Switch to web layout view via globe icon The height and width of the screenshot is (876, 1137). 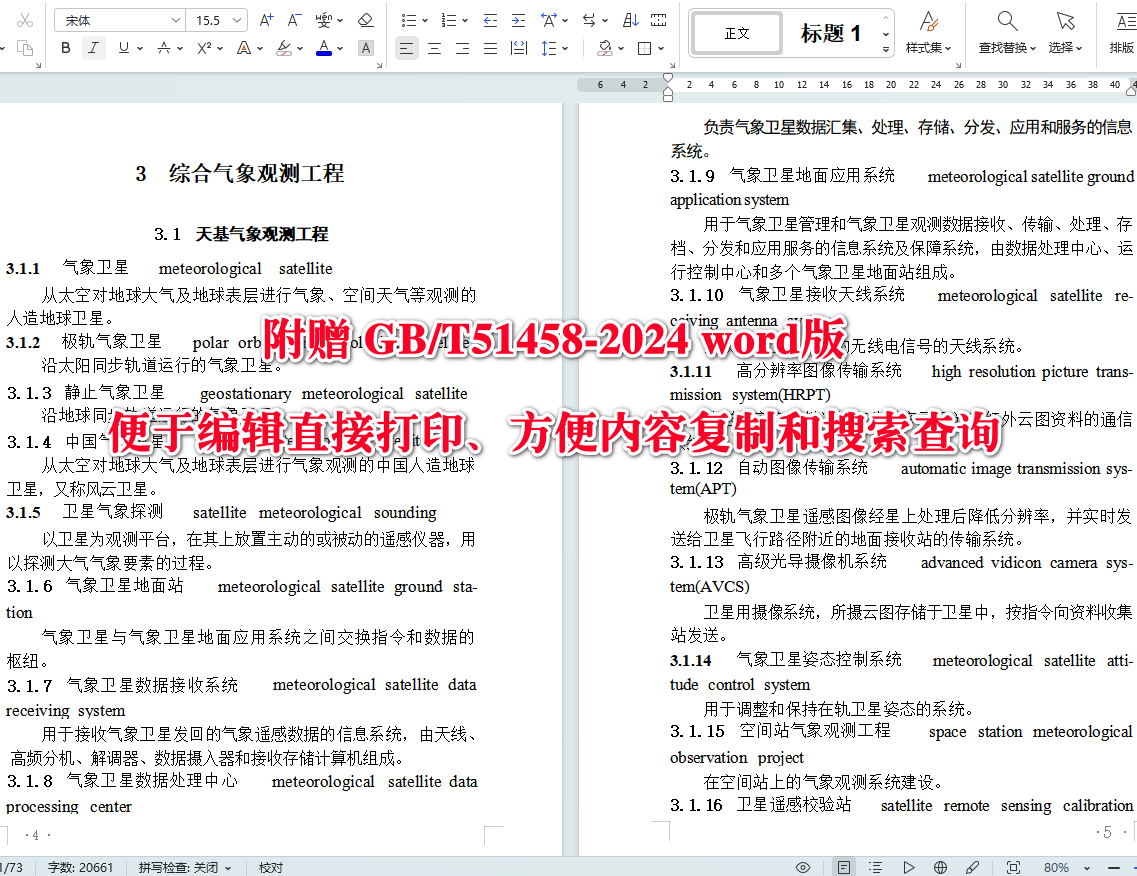pos(940,867)
